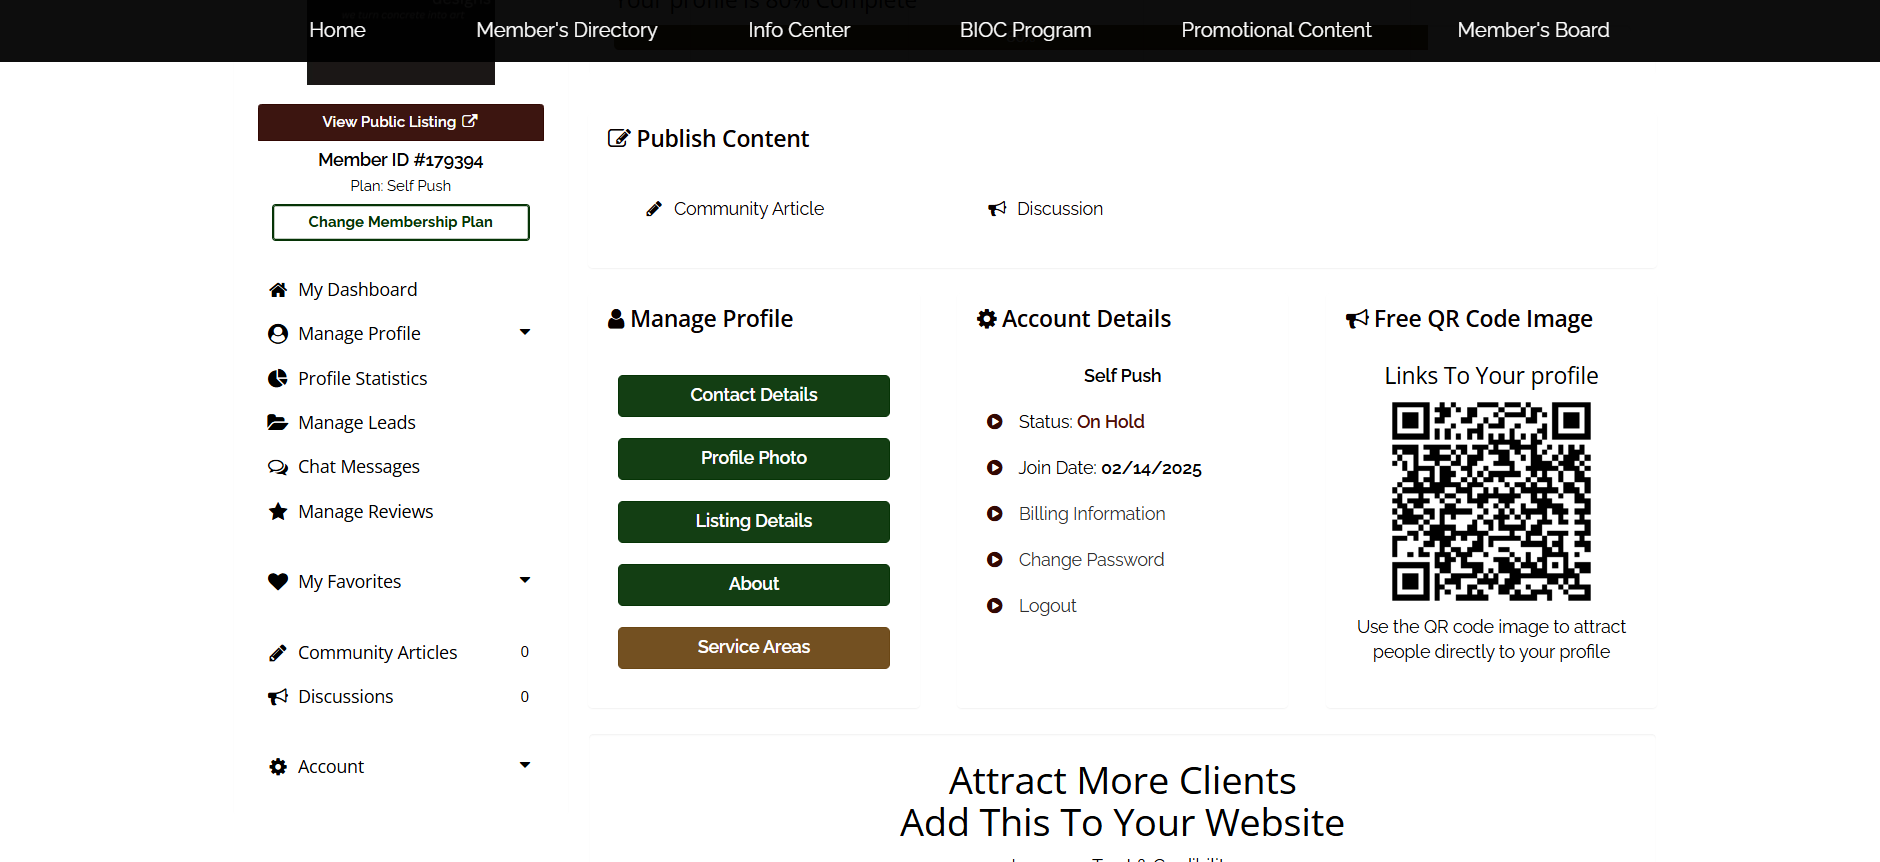Click the Member ID #179394 text
Screen dimensions: 1880x862
click(x=401, y=160)
